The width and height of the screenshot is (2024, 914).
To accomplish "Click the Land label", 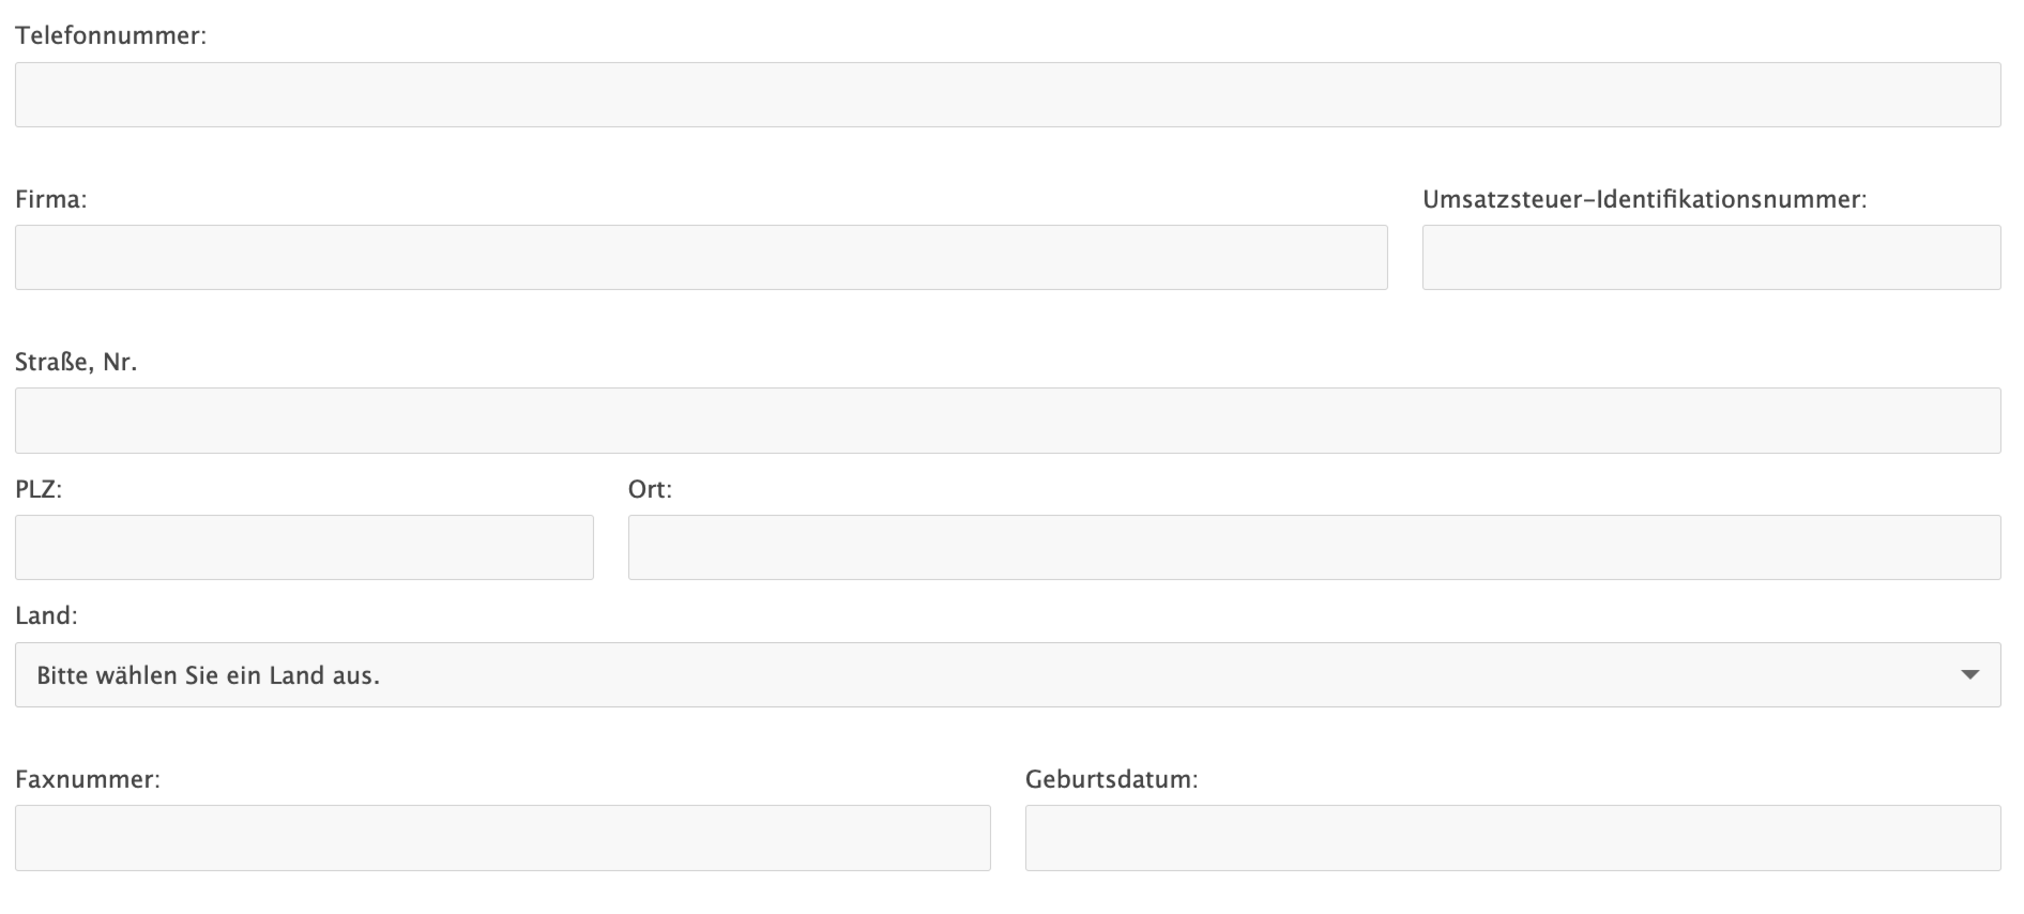I will point(46,616).
